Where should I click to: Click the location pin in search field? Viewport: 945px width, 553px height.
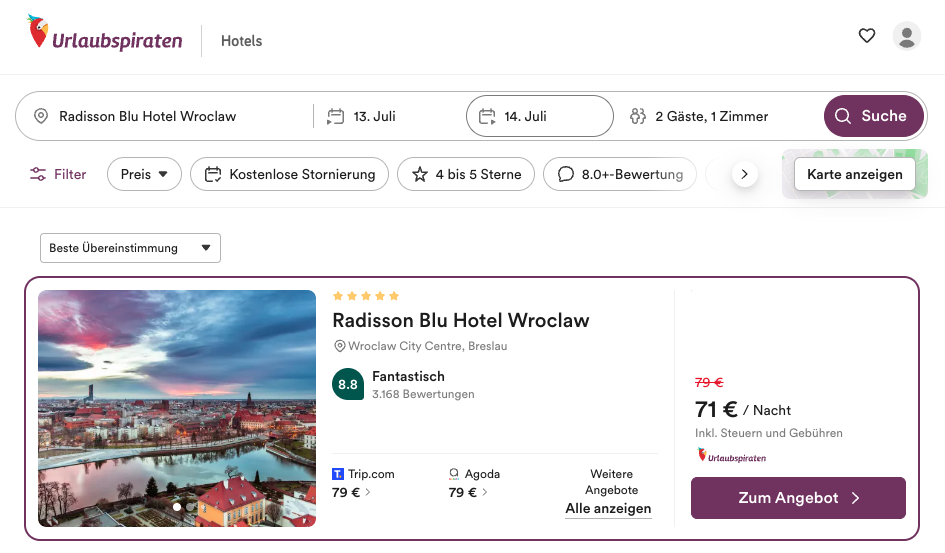point(41,116)
